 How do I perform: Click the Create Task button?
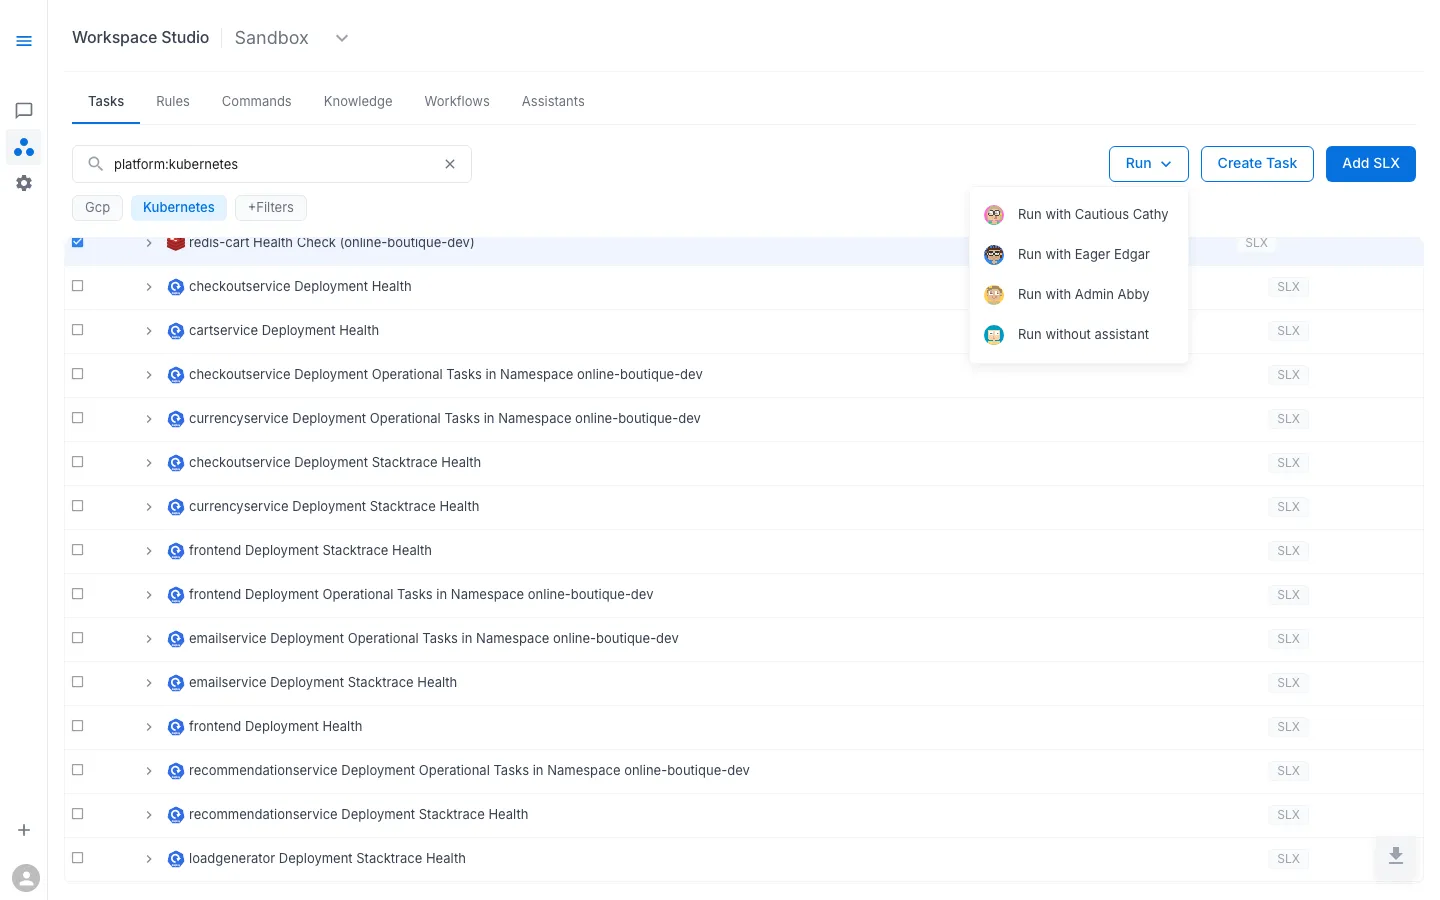1257,163
